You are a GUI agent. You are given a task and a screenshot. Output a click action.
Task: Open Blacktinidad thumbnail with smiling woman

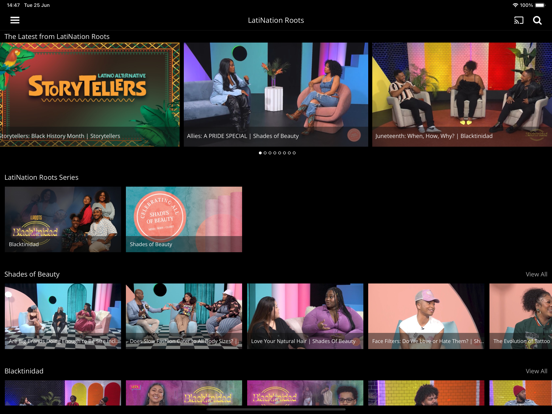tap(184, 393)
